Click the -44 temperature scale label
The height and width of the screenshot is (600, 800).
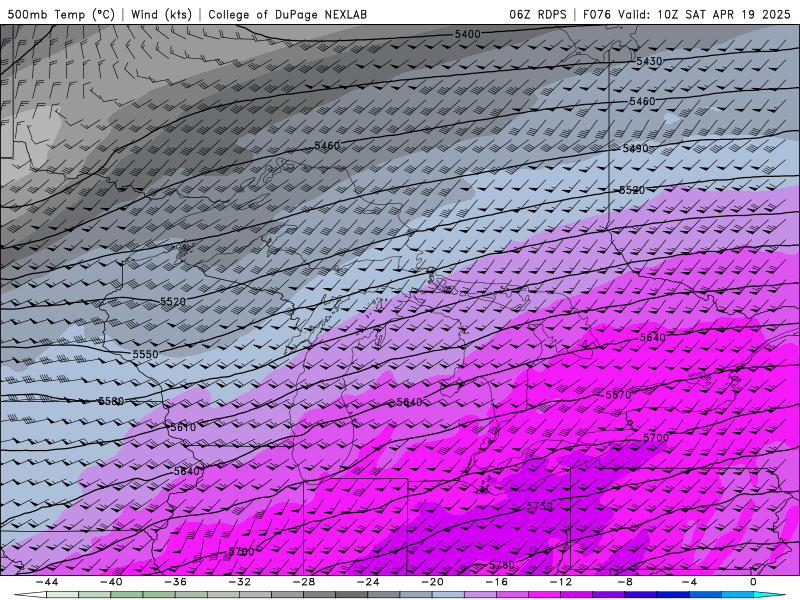coord(47,582)
